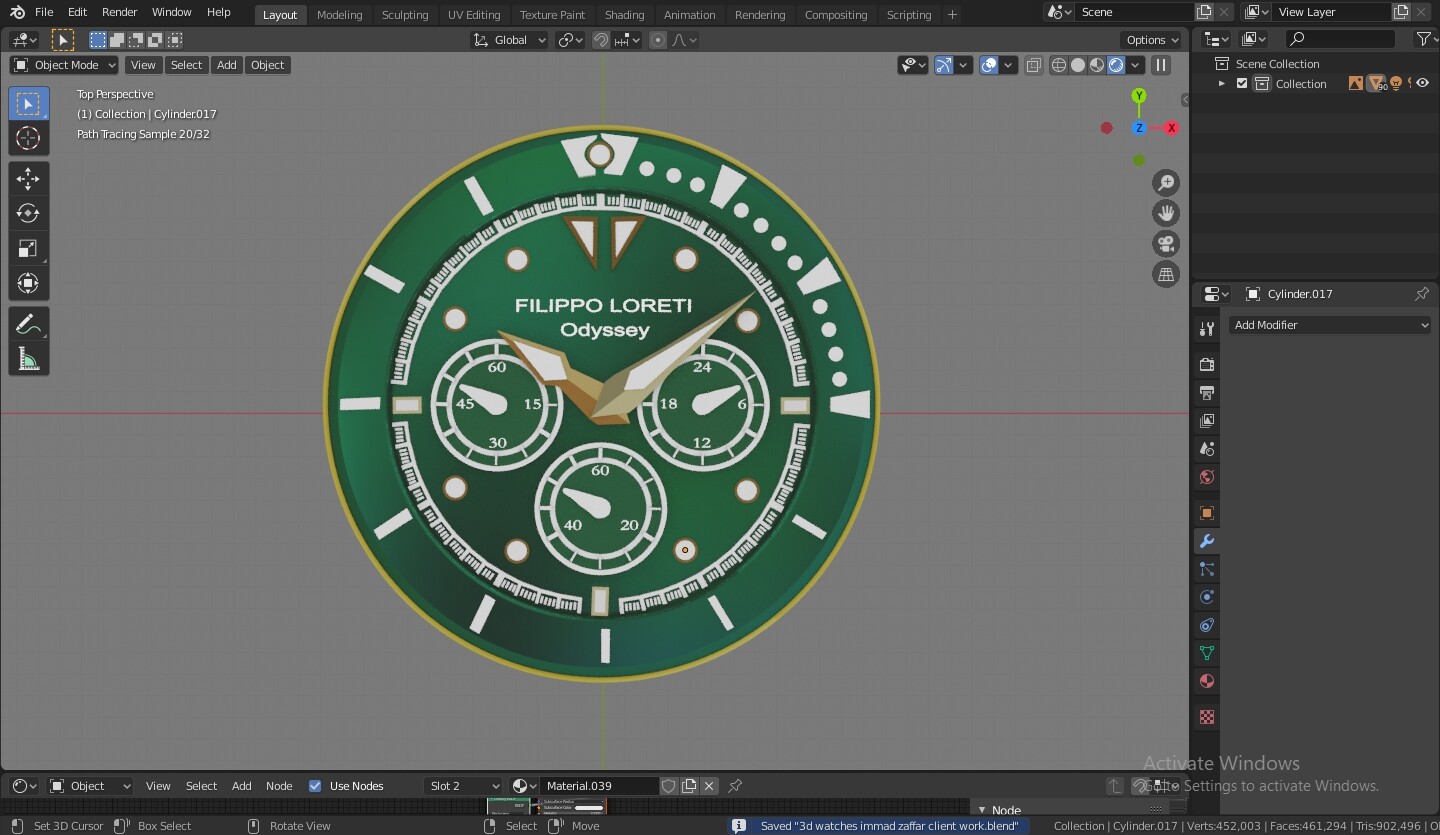Open the File menu

click(x=44, y=12)
